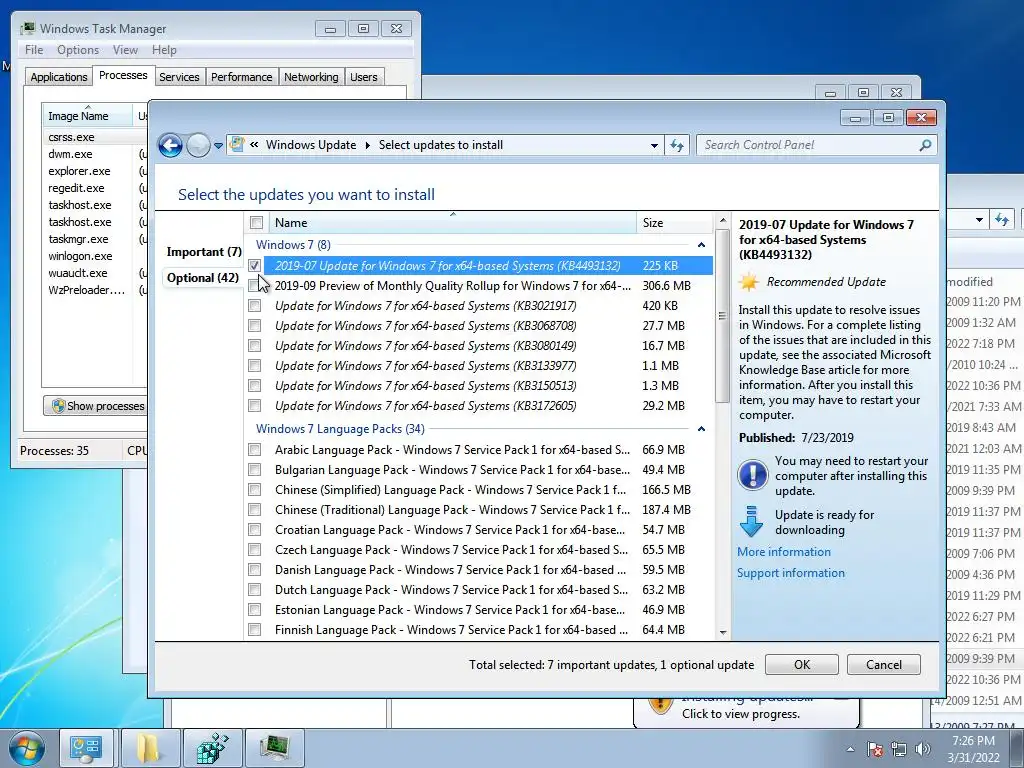The width and height of the screenshot is (1024, 768).
Task: Select the Optional (42) category
Action: point(202,278)
